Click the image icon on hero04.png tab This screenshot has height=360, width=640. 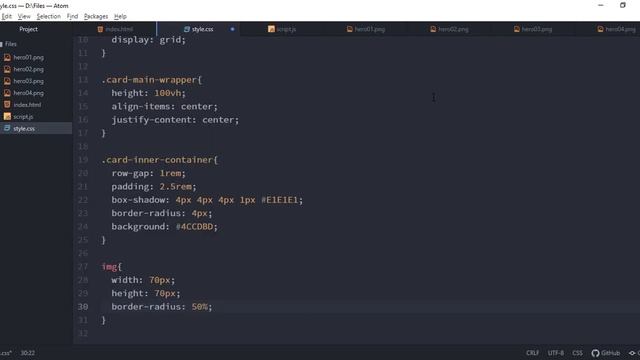[x=600, y=29]
